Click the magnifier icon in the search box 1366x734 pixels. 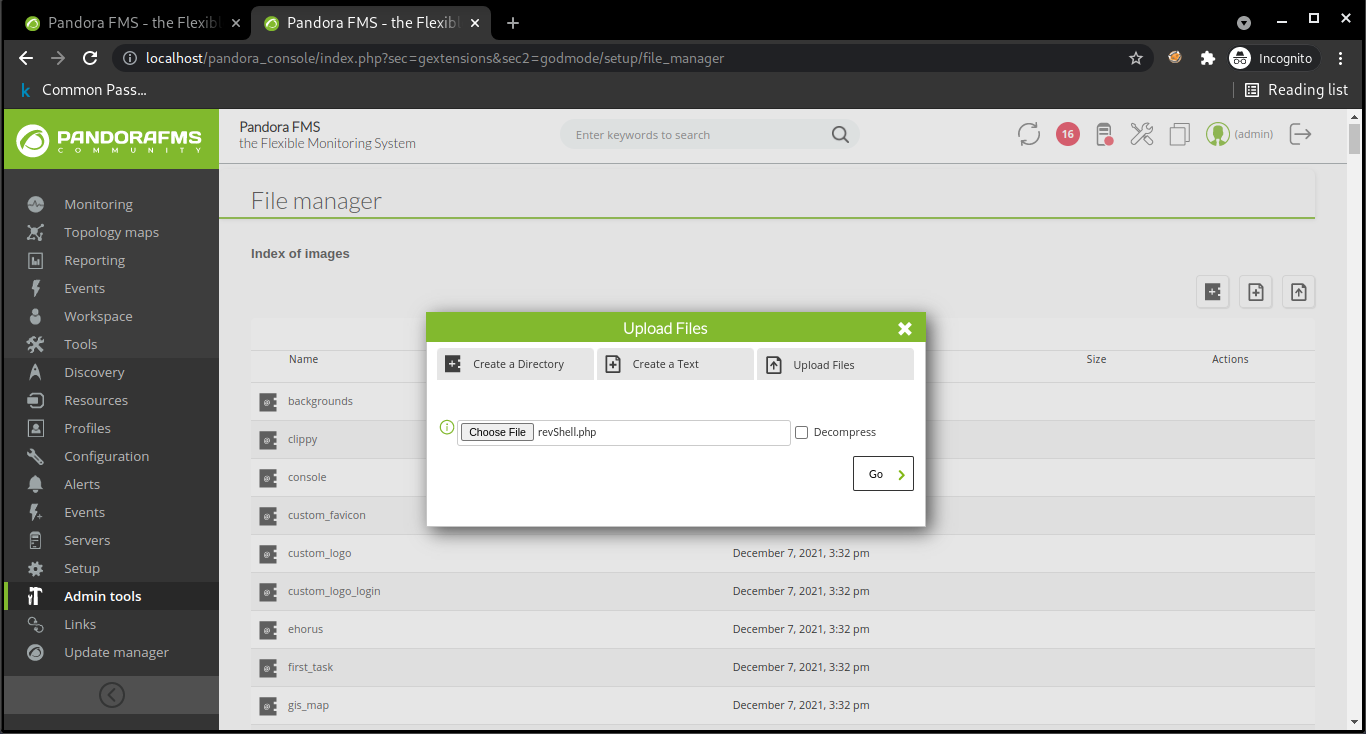840,135
